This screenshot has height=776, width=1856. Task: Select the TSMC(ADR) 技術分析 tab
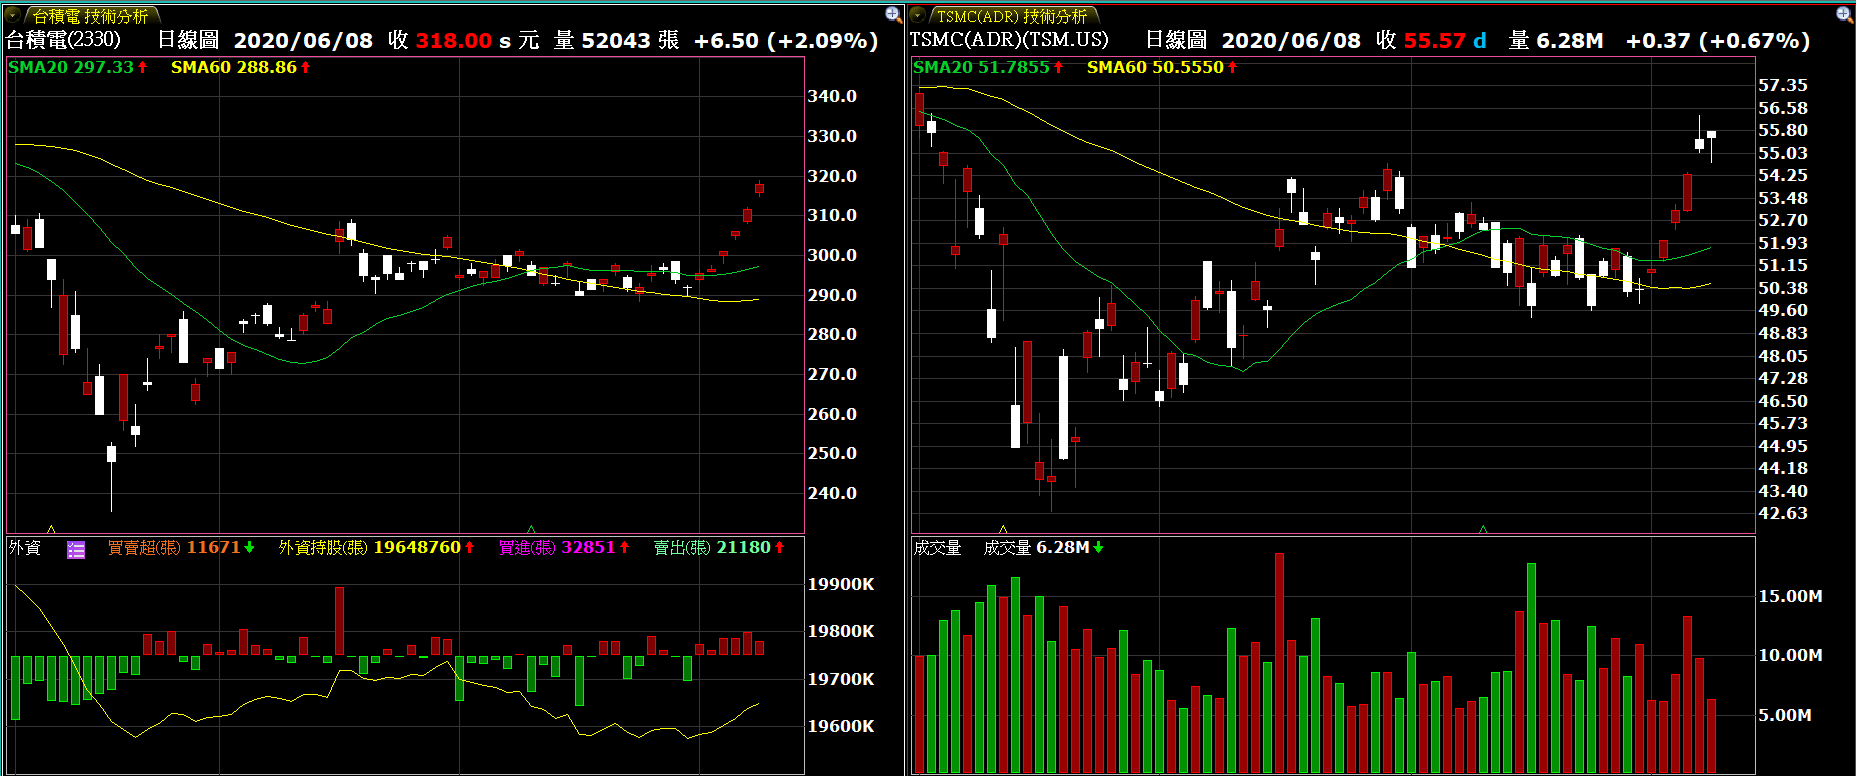[x=1012, y=16]
